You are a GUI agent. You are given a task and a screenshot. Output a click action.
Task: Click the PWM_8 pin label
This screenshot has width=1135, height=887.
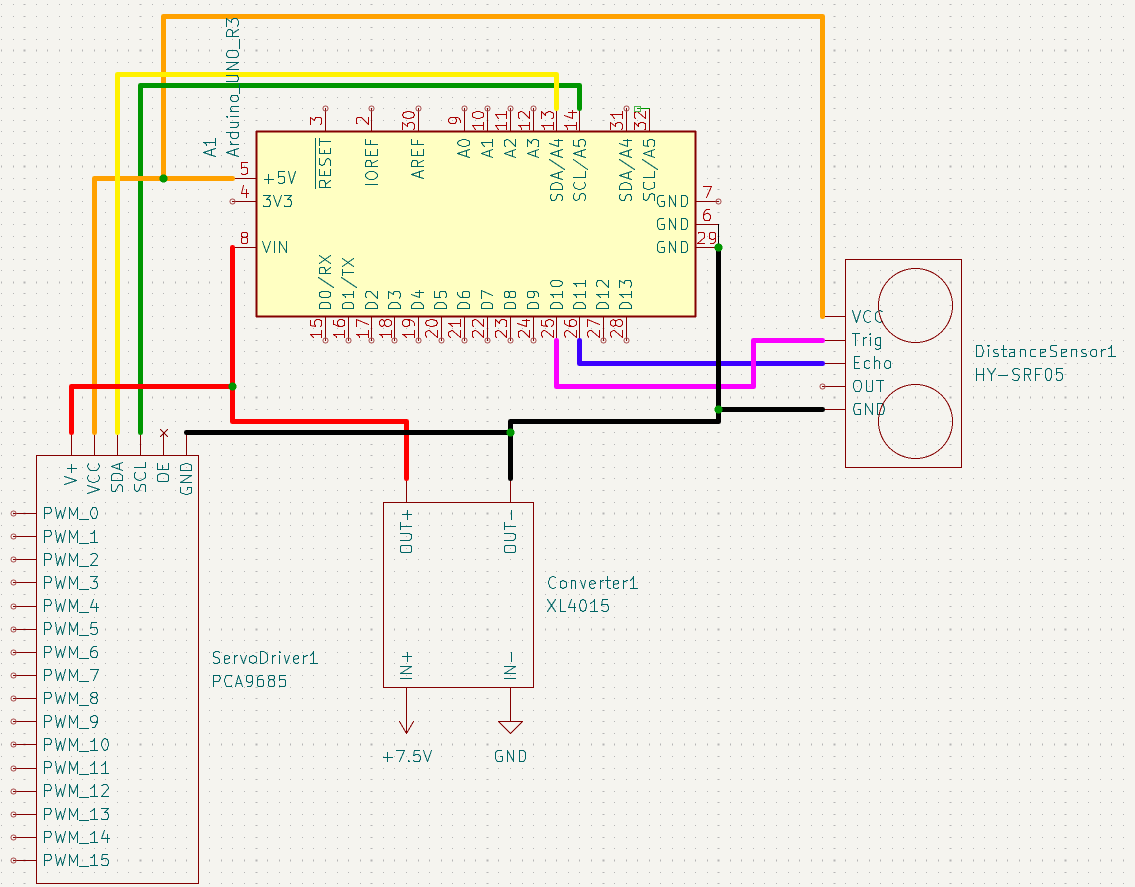(70, 699)
